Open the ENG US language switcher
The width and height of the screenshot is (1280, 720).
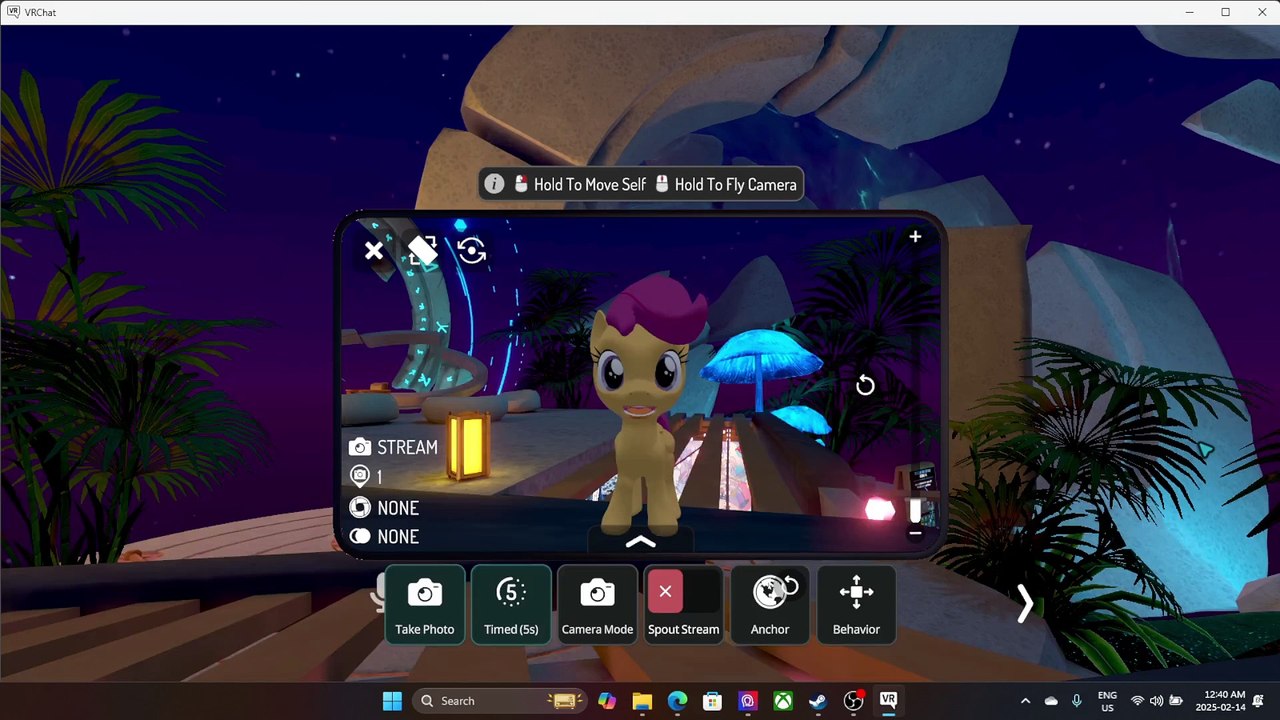coord(1107,701)
